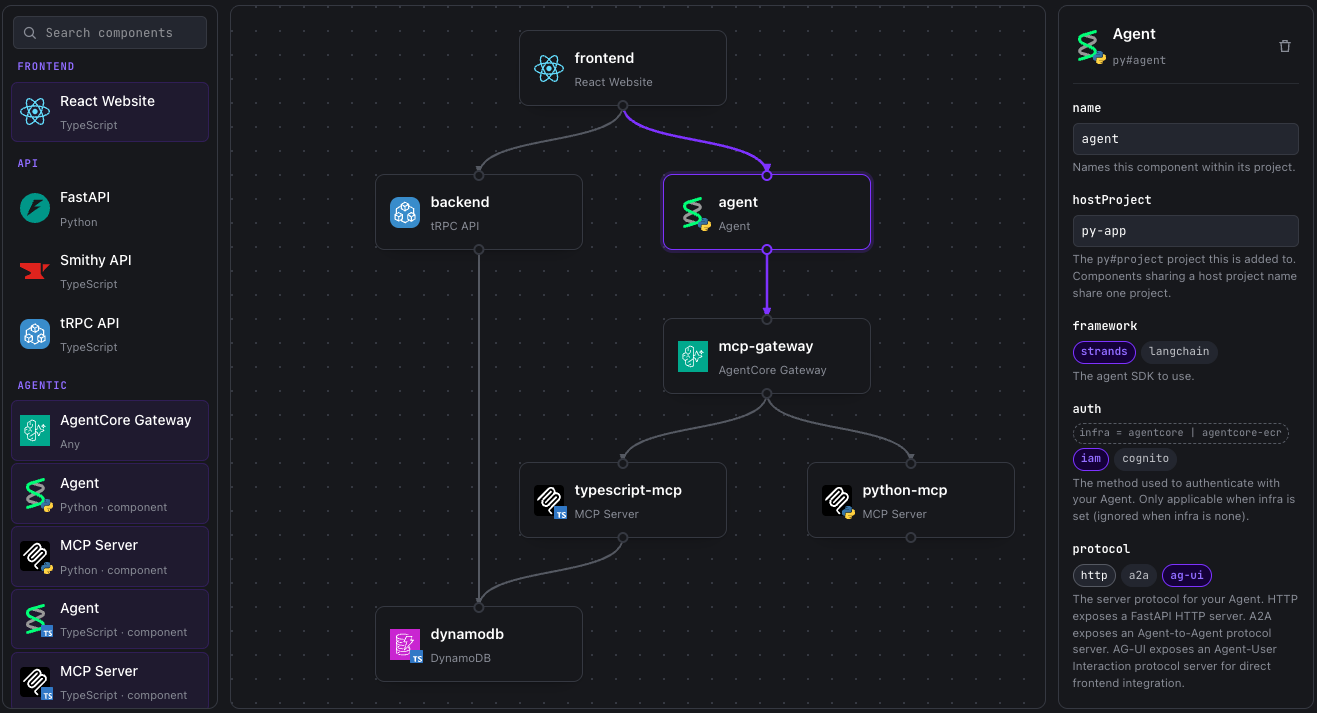Click the FRONTEND category heading
Image resolution: width=1317 pixels, height=713 pixels.
click(46, 67)
